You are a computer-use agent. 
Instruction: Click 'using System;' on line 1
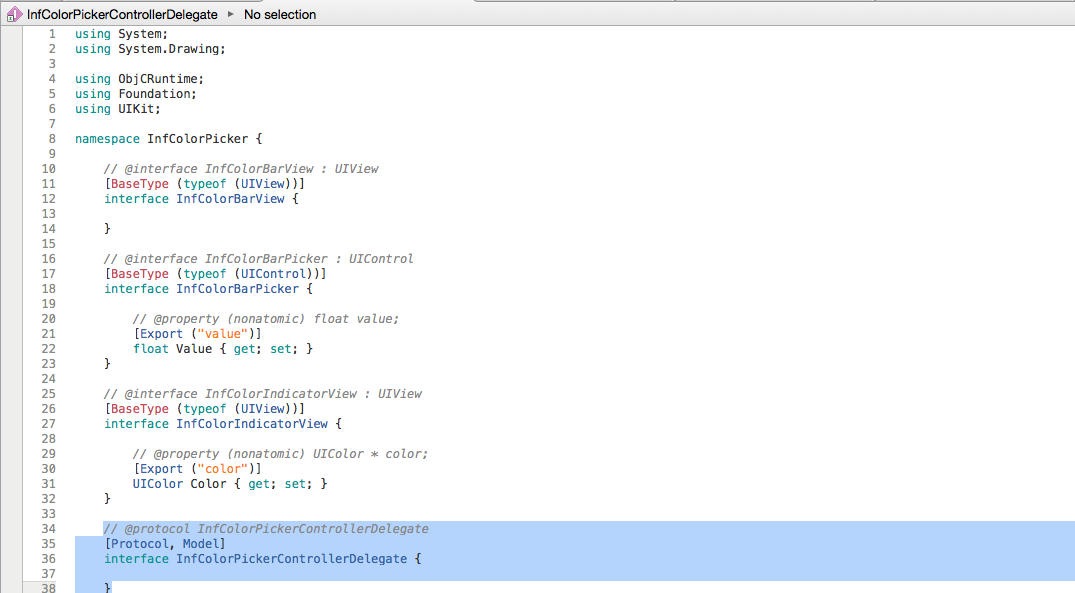click(121, 34)
